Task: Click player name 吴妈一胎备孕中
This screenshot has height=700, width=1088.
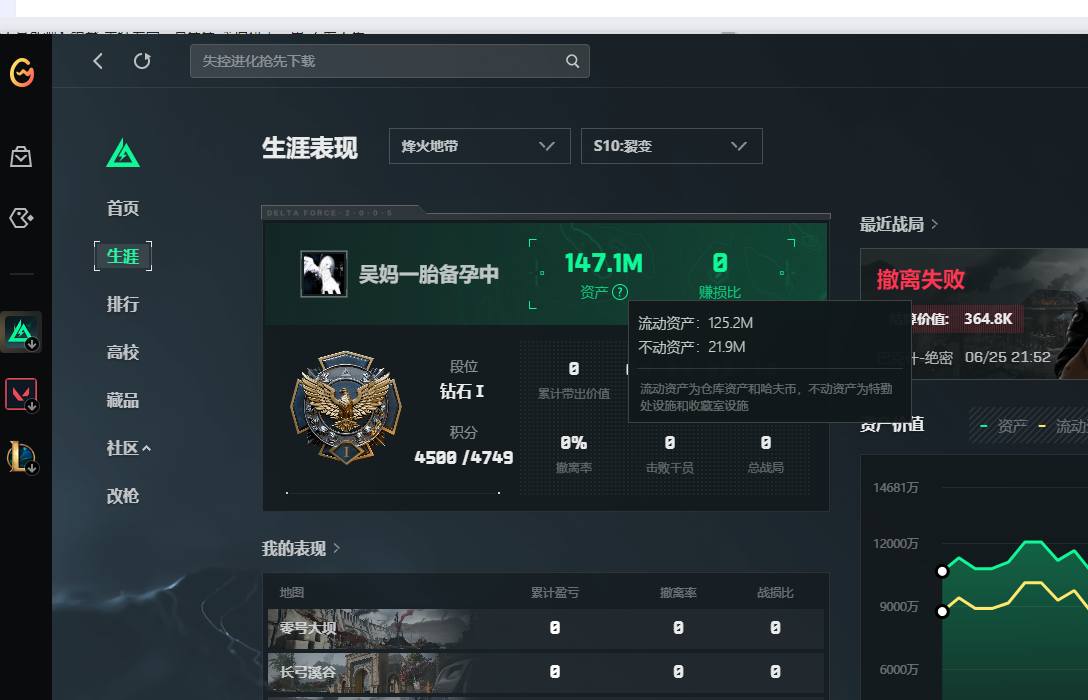Action: coord(429,275)
